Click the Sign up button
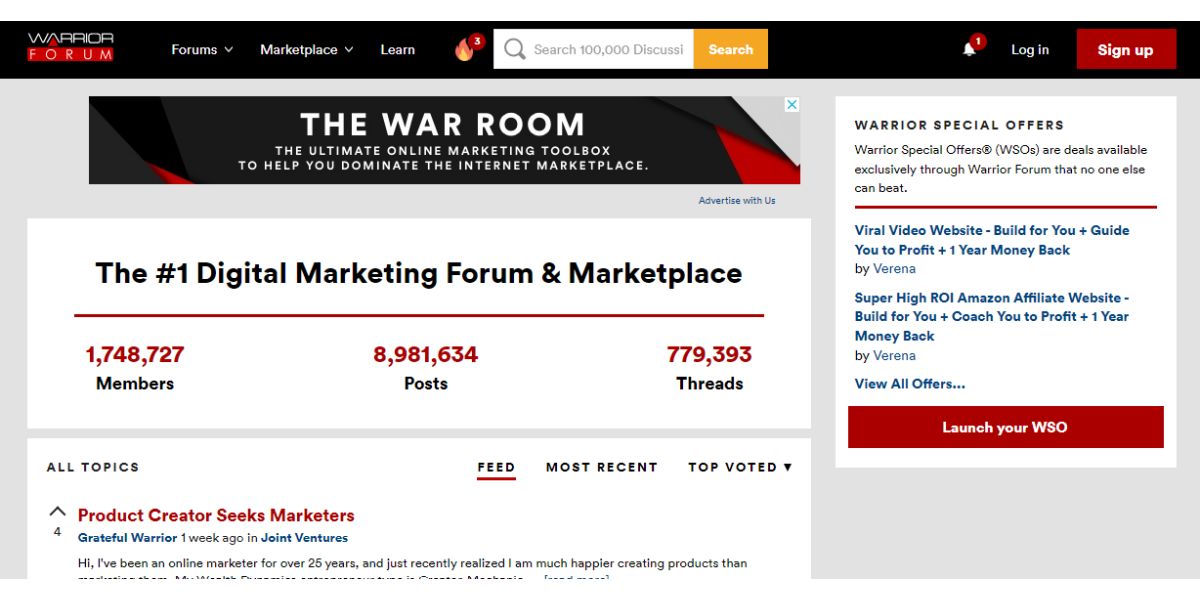 pyautogui.click(x=1125, y=49)
